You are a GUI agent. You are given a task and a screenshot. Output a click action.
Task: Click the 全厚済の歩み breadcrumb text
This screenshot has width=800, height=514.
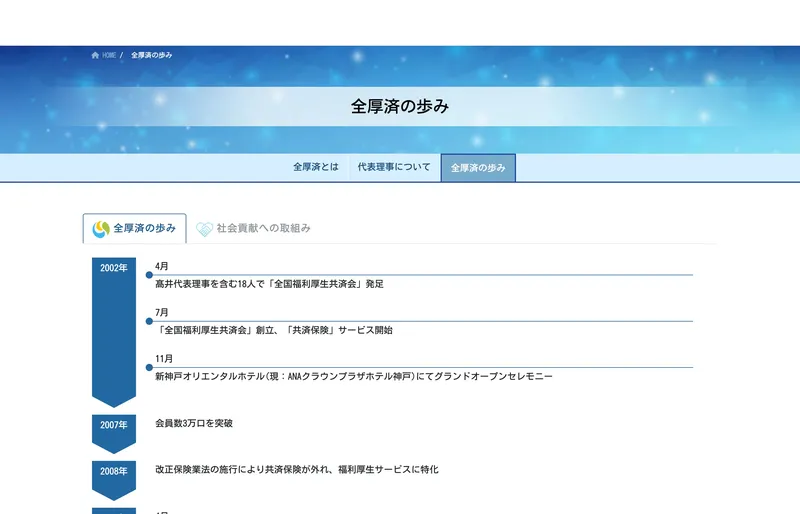click(152, 55)
